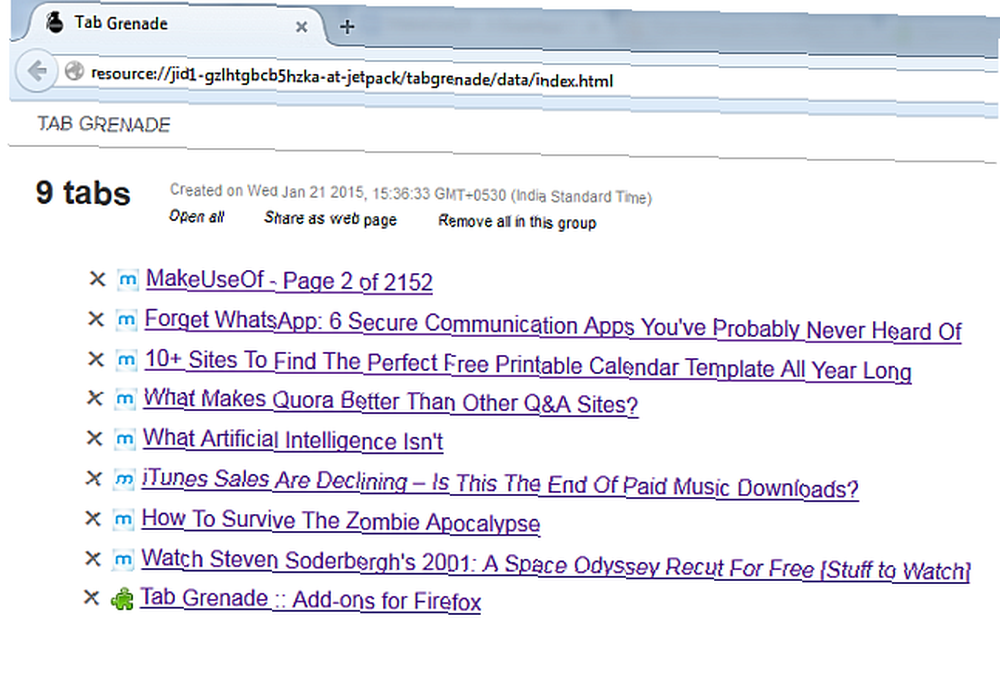Remove the Steven Soderbergh's 2001 entry
Image resolution: width=1000 pixels, height=678 pixels.
[92, 559]
